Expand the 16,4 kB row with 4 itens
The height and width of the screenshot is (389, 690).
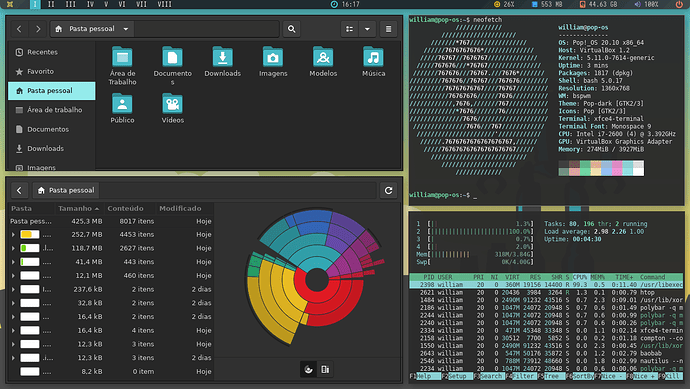tap(13, 330)
